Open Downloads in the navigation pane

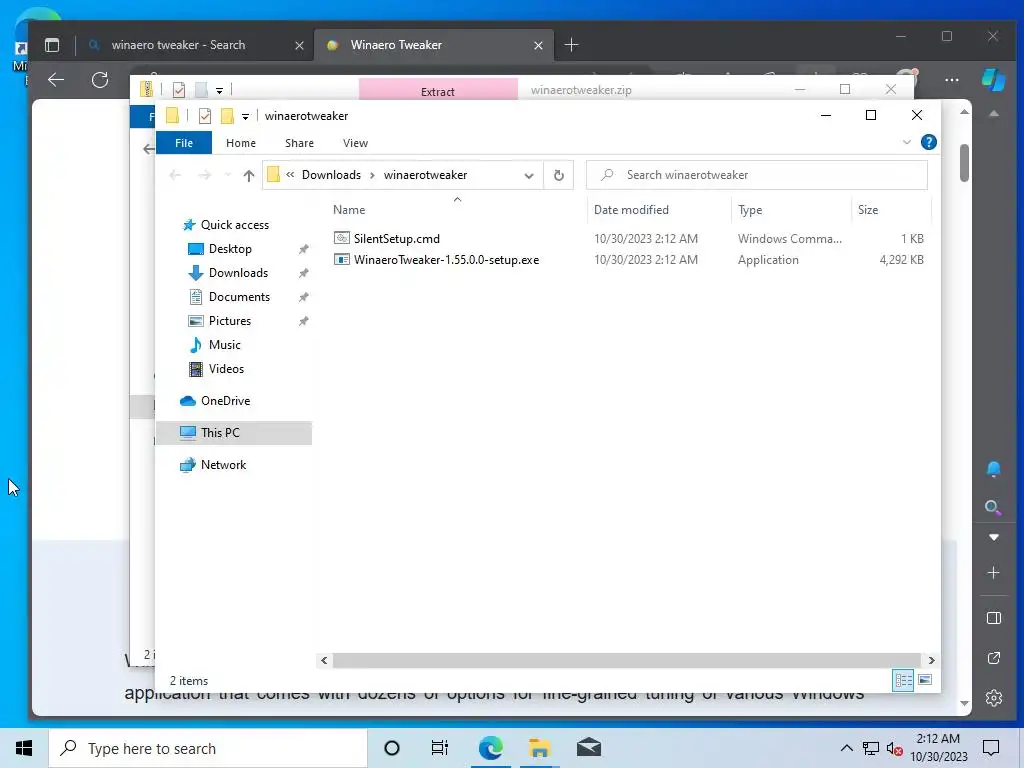238,273
